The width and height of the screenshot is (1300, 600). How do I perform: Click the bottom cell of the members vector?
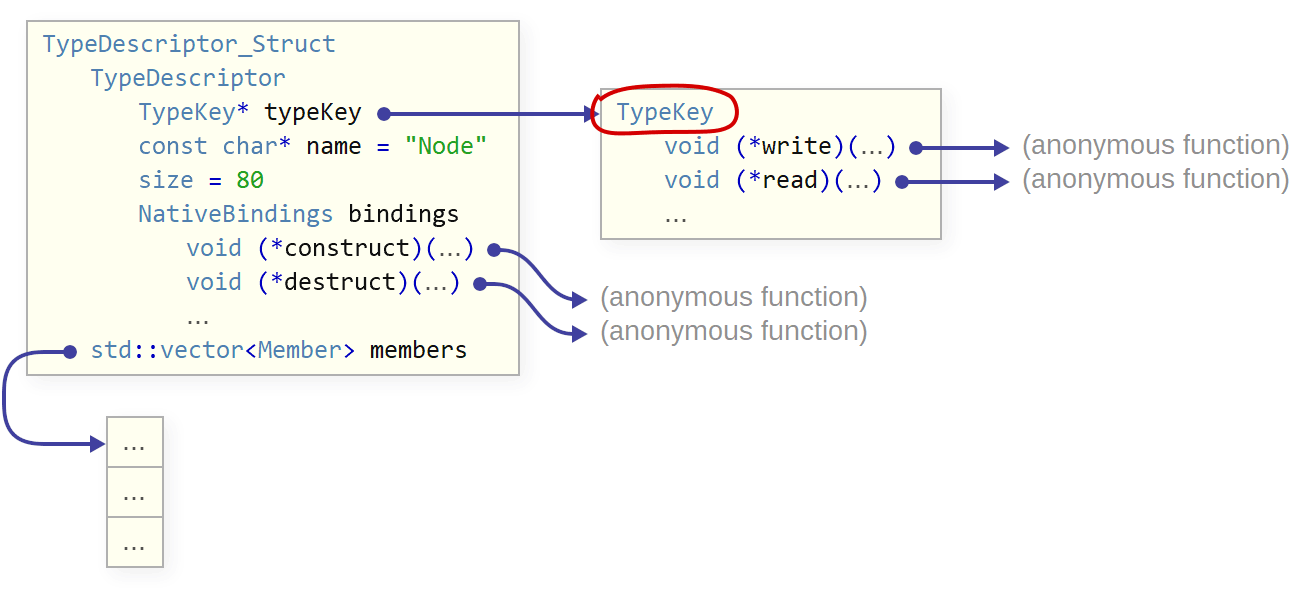[134, 543]
